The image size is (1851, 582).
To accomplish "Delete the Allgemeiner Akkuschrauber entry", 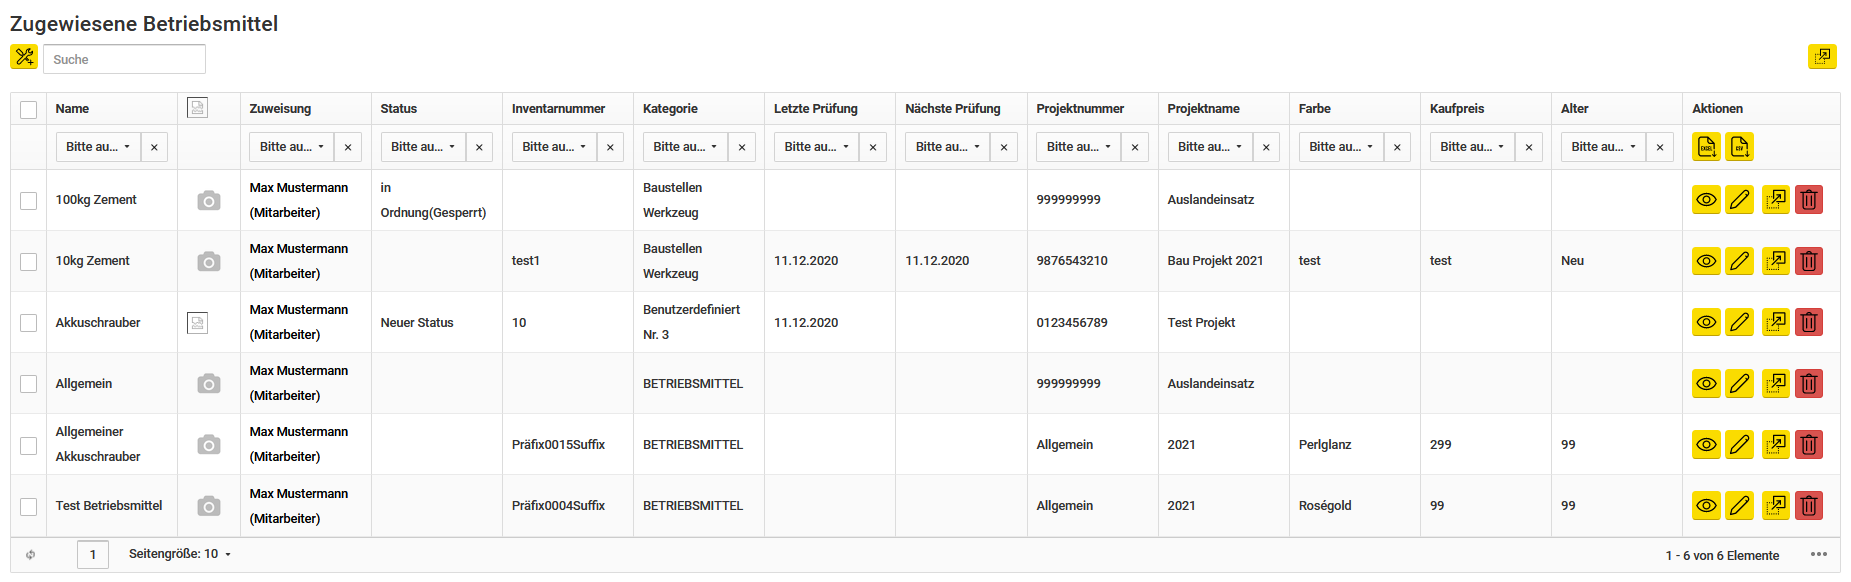I will coord(1809,444).
